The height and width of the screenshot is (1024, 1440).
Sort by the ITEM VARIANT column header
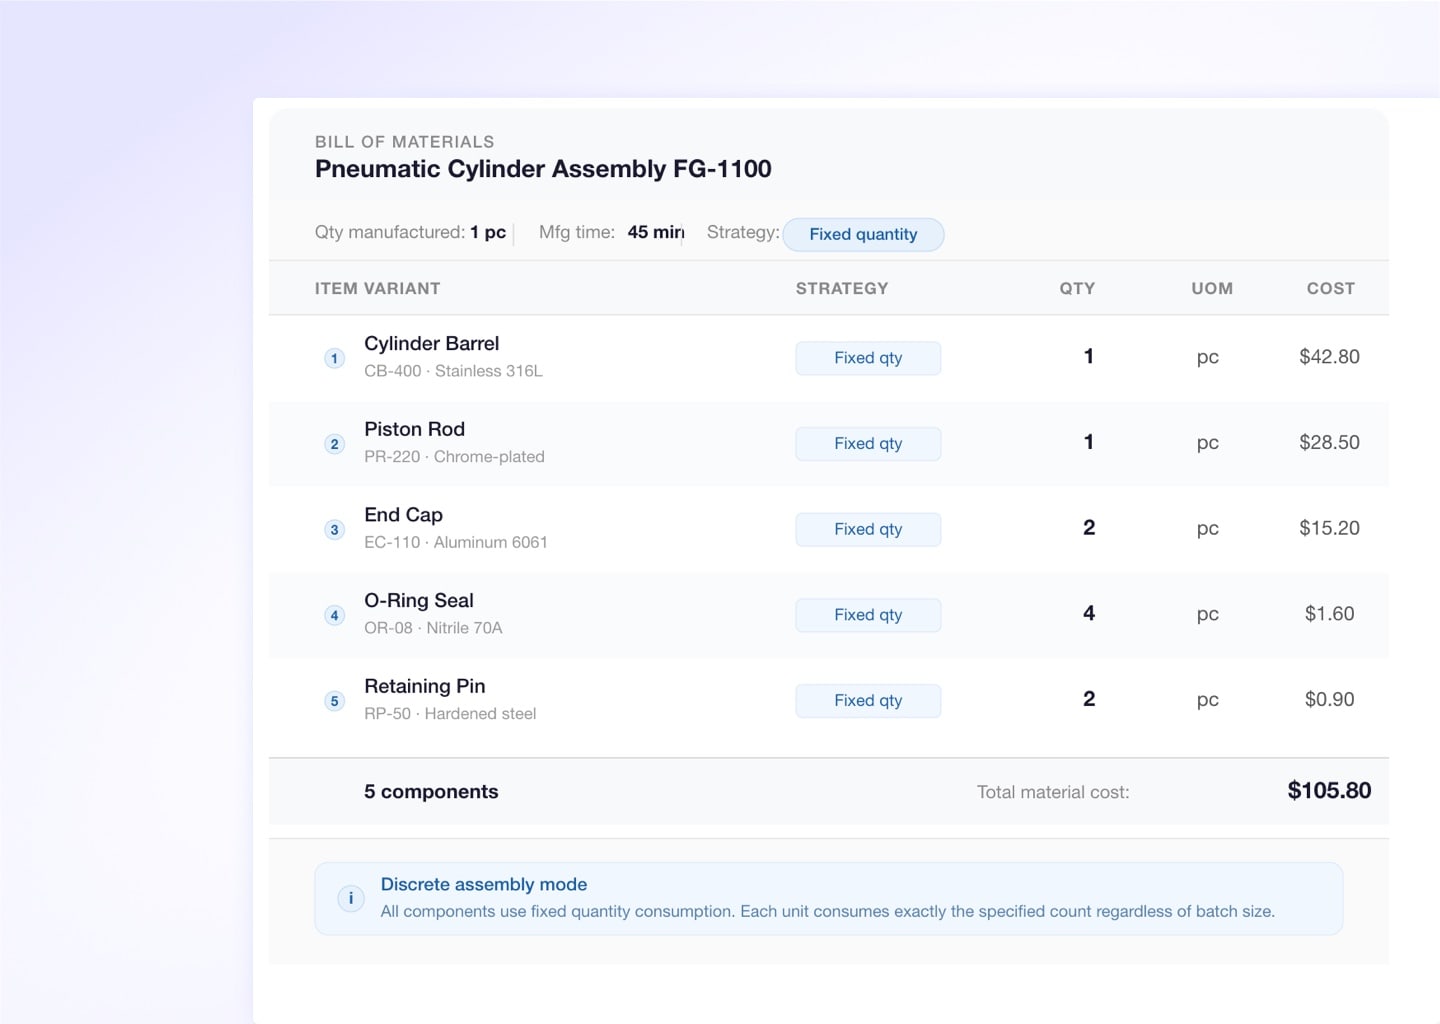tap(377, 288)
